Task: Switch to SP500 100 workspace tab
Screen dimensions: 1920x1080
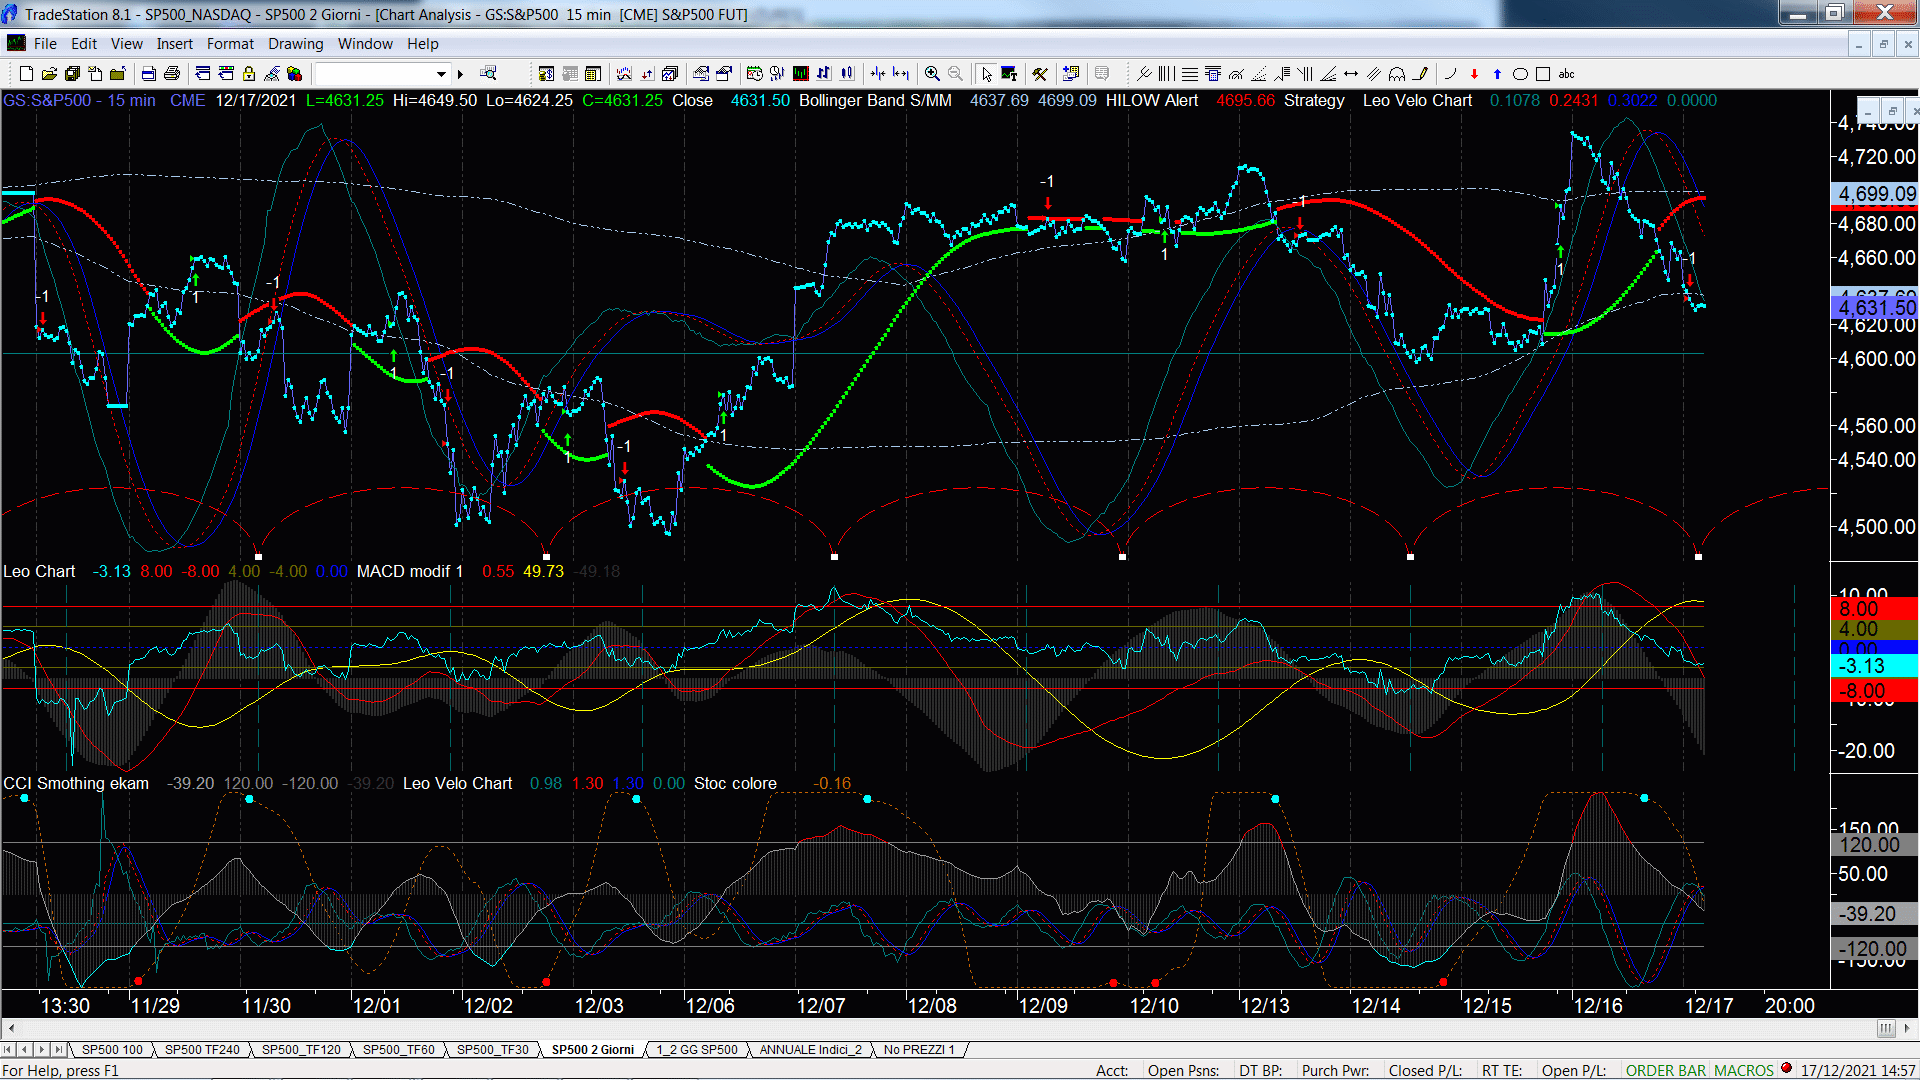Action: click(112, 1050)
